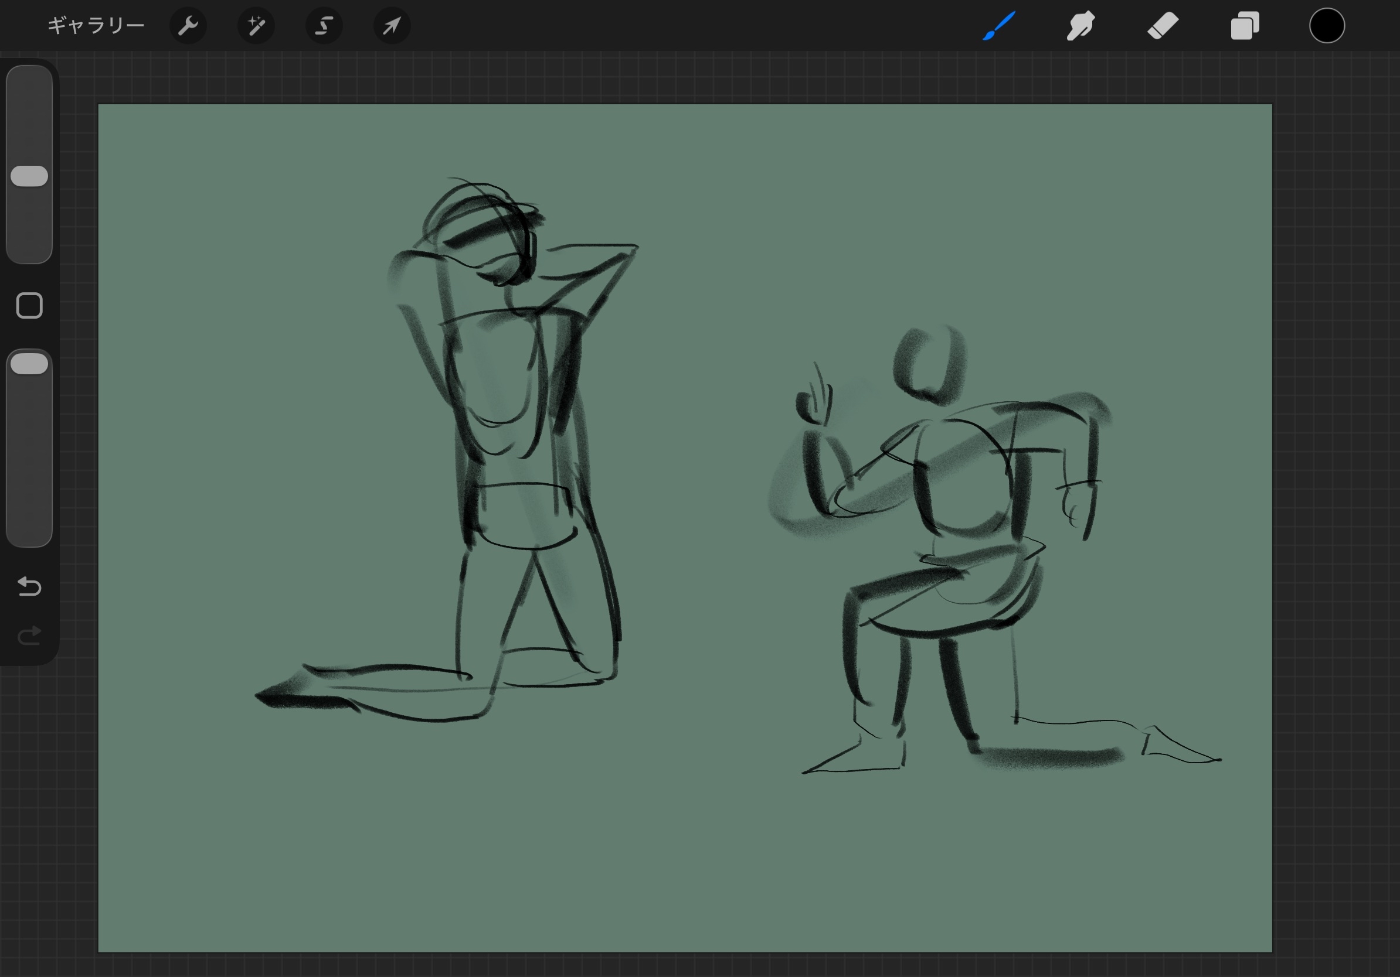The width and height of the screenshot is (1400, 977).
Task: Click the brush size slider handle
Action: click(x=29, y=176)
